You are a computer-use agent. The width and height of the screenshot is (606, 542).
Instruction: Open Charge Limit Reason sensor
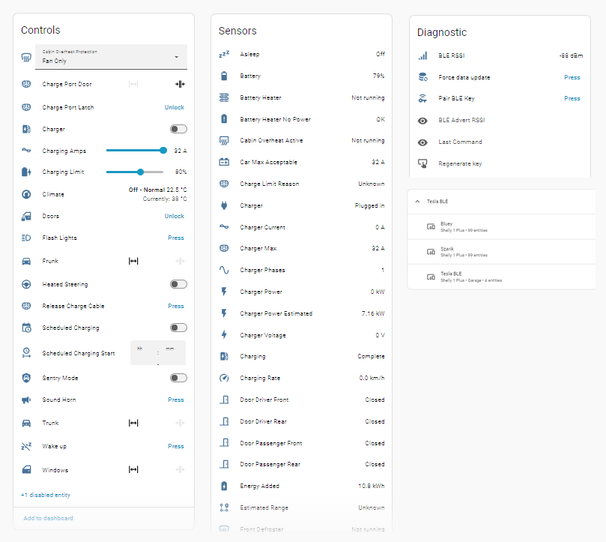pyautogui.click(x=302, y=184)
